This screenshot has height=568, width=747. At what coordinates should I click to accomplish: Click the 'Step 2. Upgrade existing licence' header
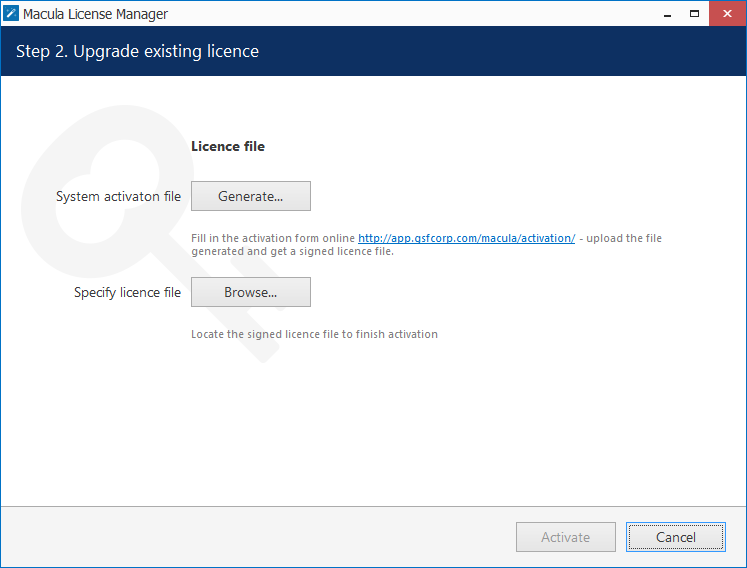[x=137, y=51]
